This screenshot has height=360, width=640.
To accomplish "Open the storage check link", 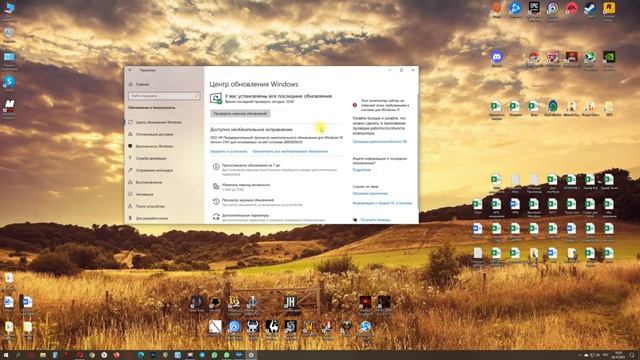I will pyautogui.click(x=370, y=193).
